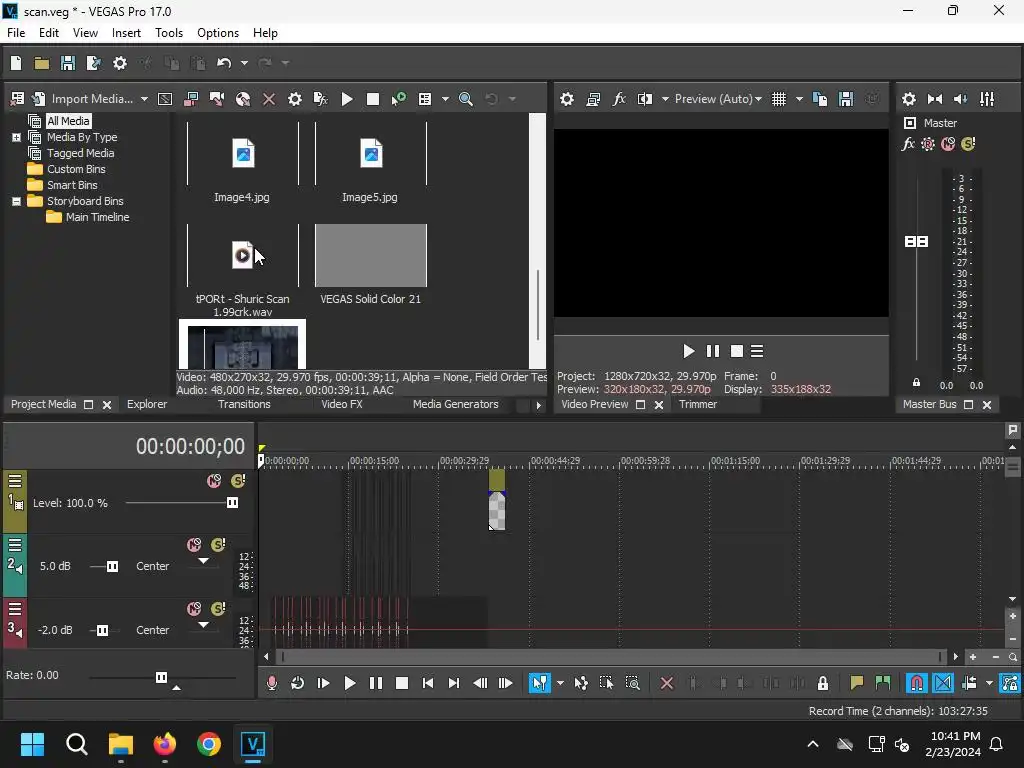Image resolution: width=1024 pixels, height=768 pixels.
Task: Collapse the Storyboard Bins node
Action: pos(16,201)
